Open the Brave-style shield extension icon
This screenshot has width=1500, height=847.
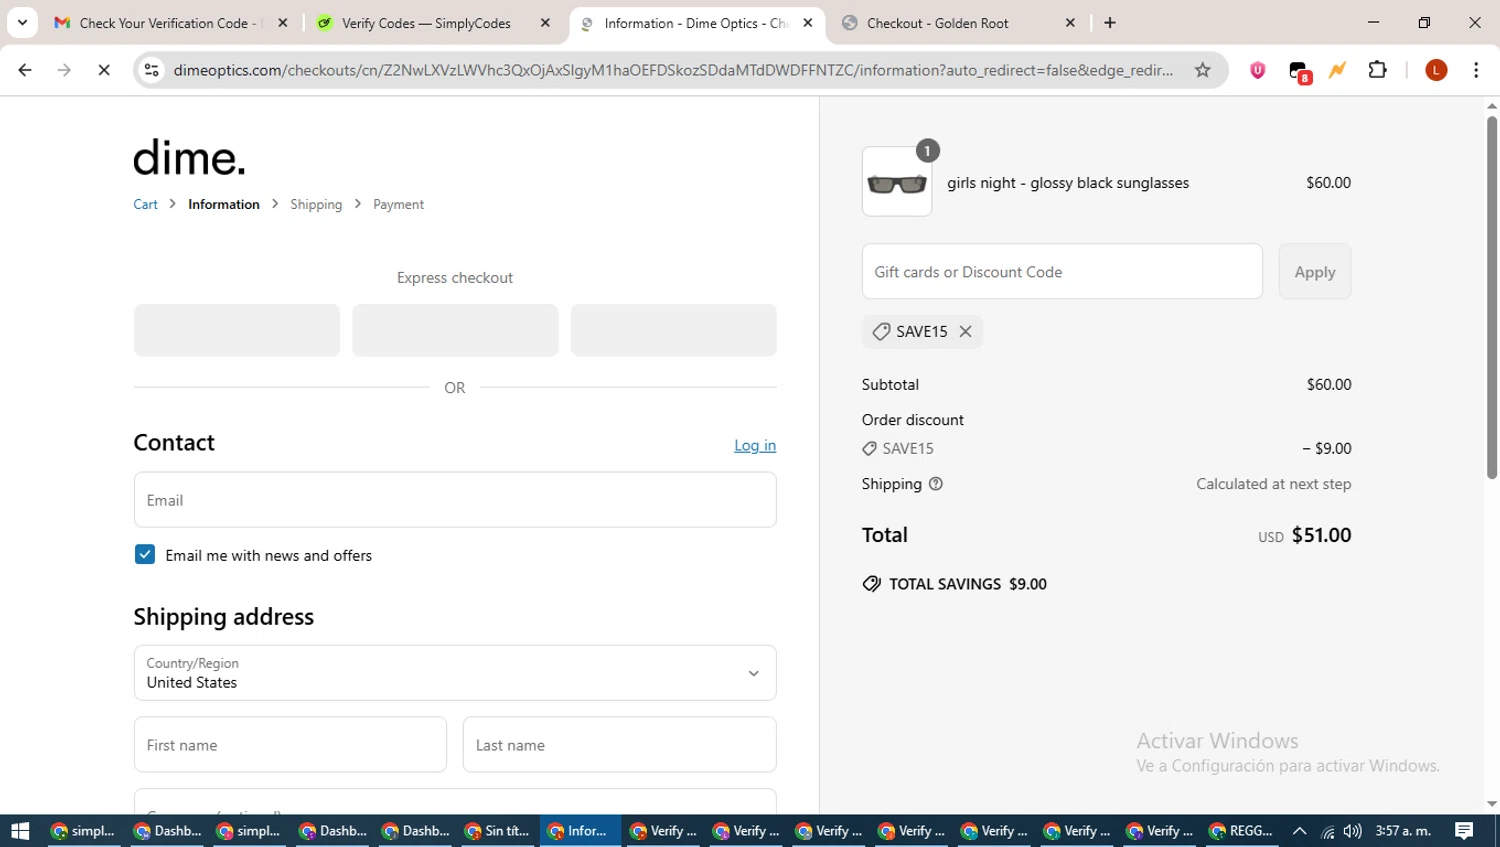1257,70
